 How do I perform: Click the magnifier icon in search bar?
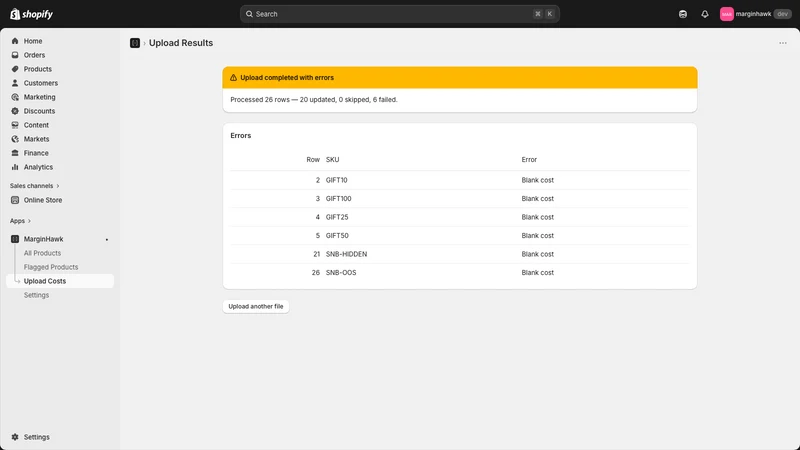pos(249,14)
